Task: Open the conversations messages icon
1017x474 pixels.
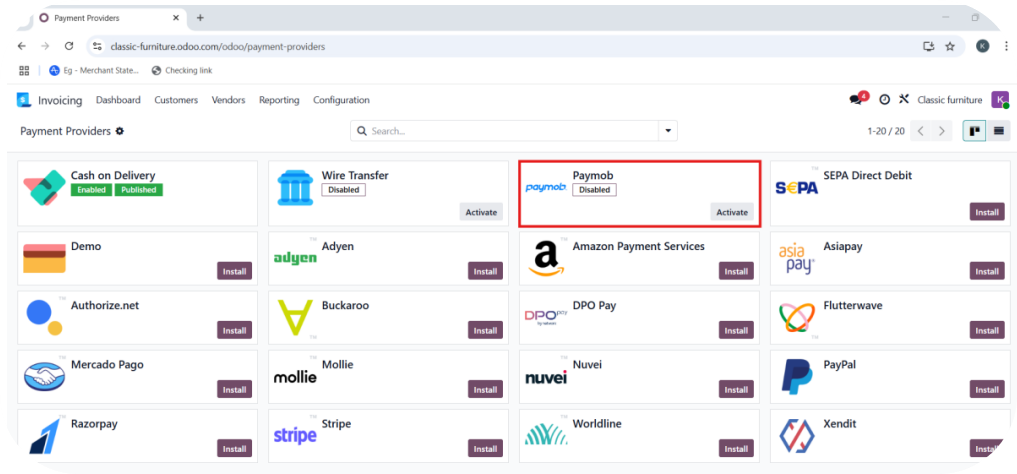Action: 856,100
